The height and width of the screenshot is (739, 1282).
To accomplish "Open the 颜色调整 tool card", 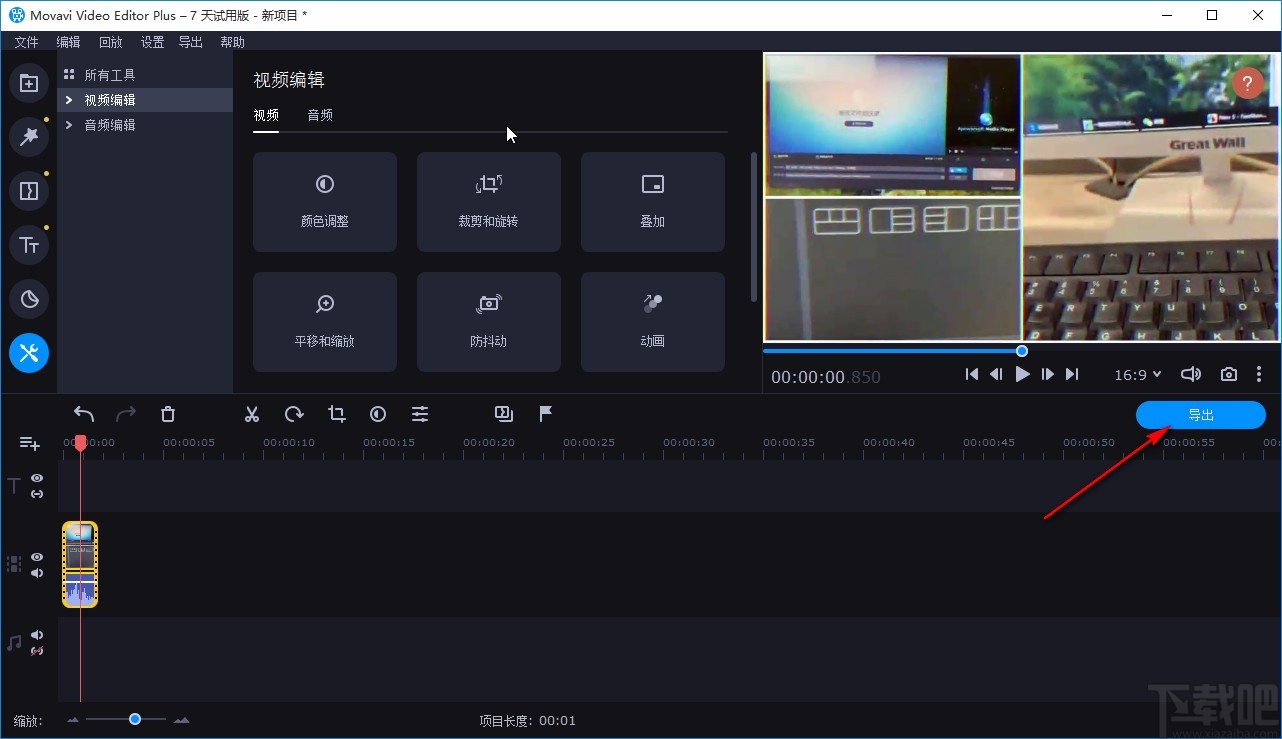I will coord(325,202).
